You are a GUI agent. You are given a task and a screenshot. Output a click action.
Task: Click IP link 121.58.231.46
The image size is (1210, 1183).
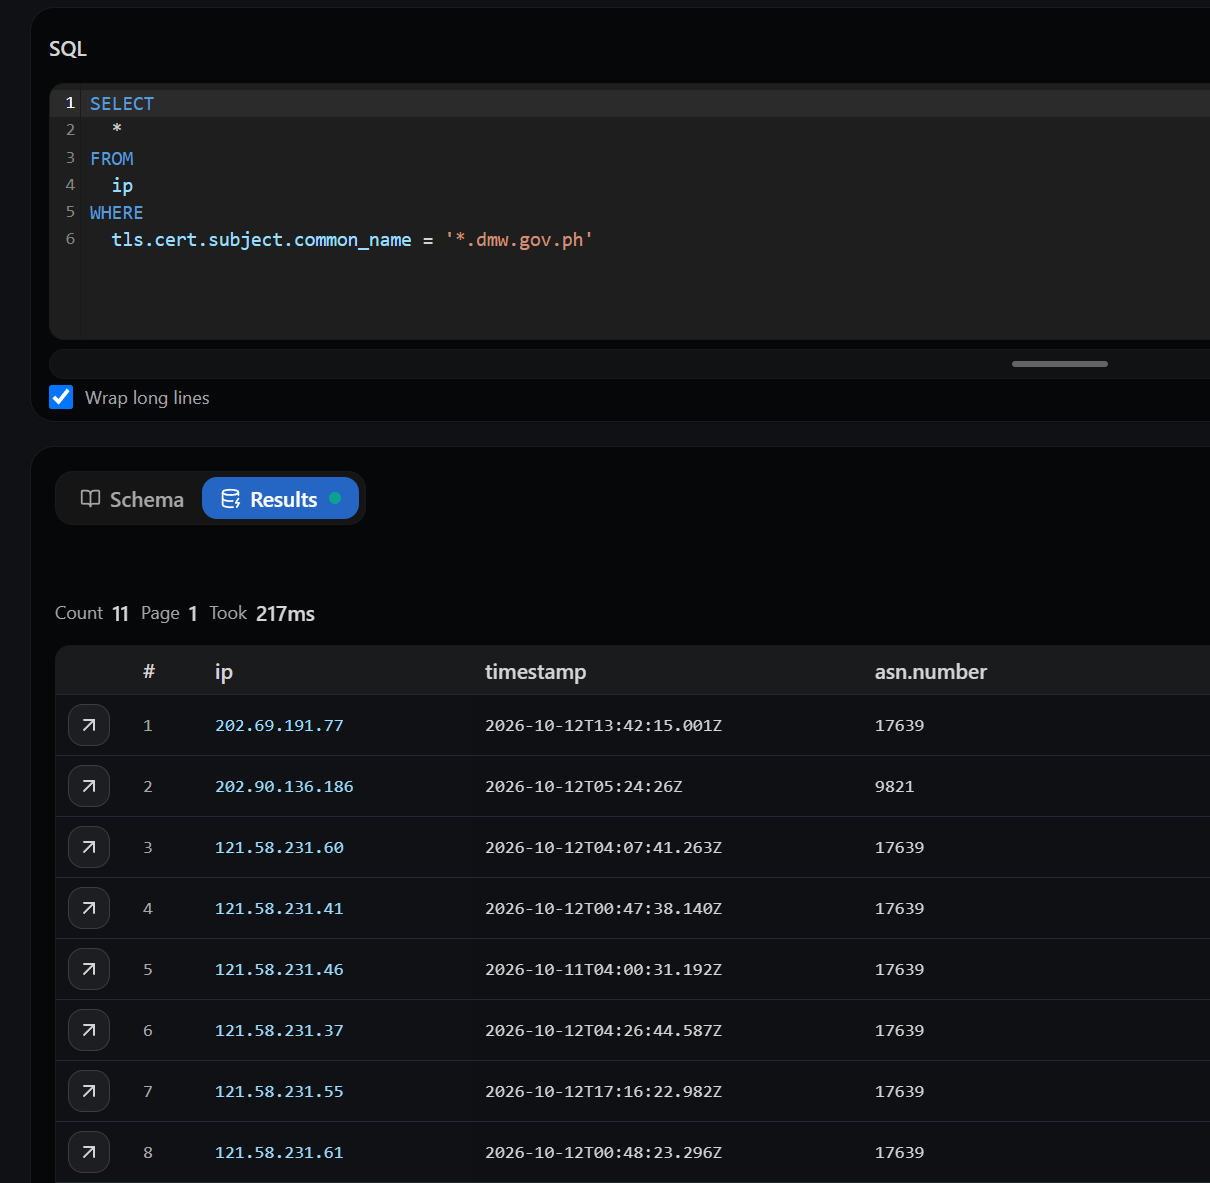[x=279, y=970]
